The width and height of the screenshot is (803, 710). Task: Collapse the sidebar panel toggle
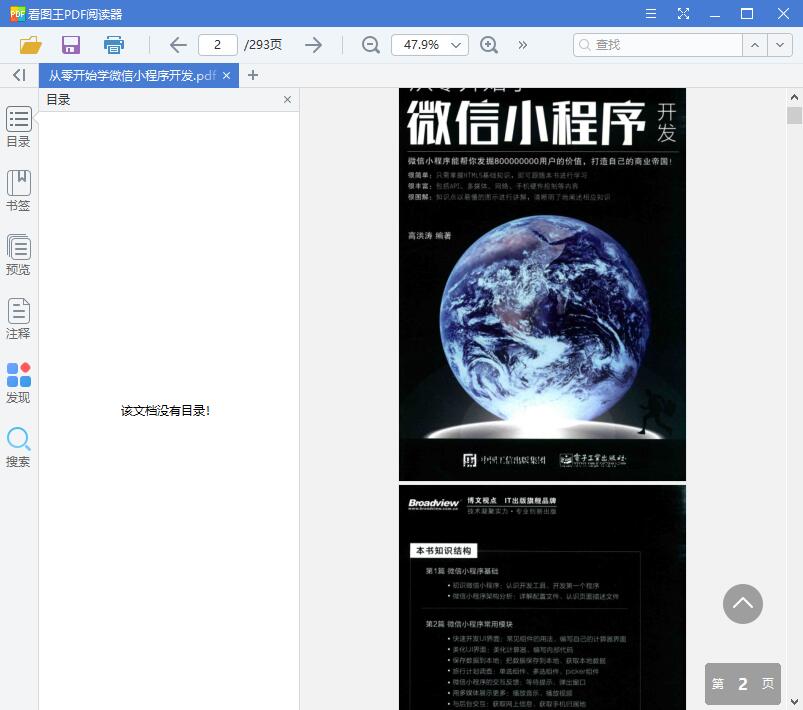point(19,75)
